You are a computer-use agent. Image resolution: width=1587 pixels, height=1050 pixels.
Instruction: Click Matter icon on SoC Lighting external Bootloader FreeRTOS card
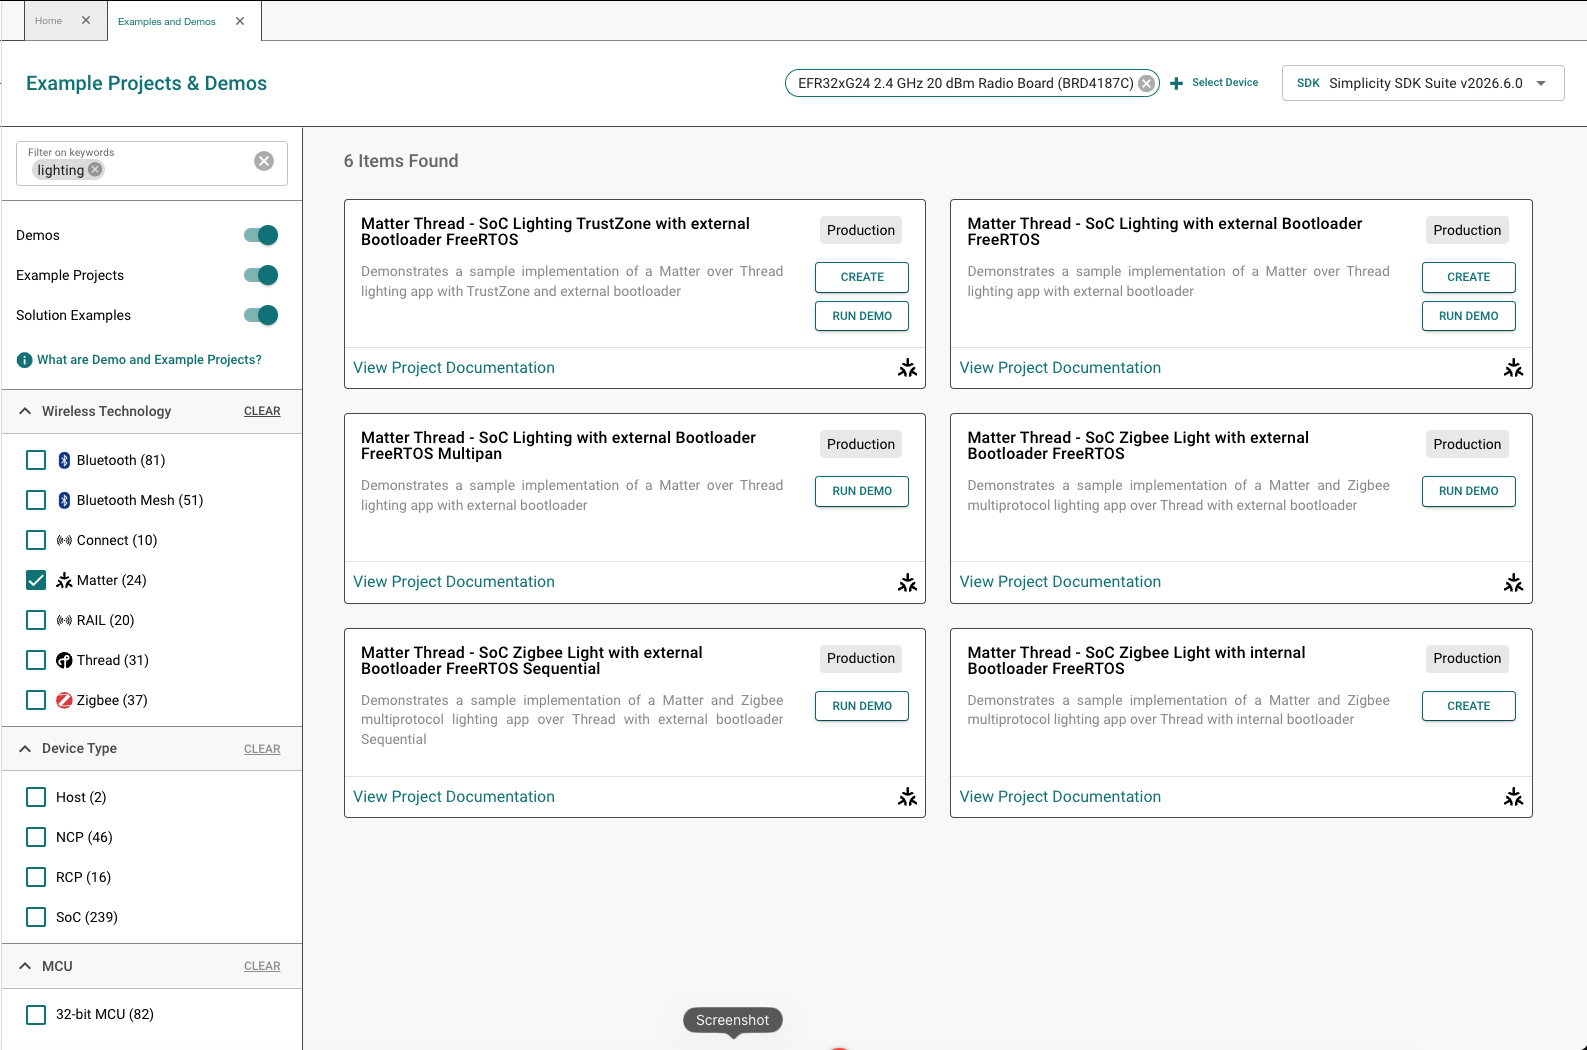(x=1513, y=368)
